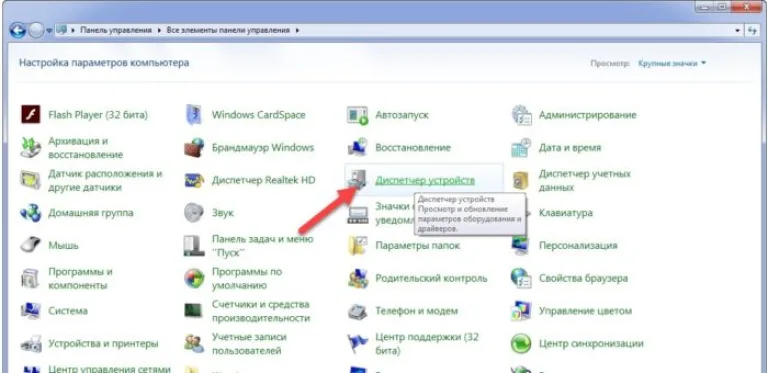768x373 pixels.
Task: Click the Устройства и принтеры icon
Action: point(30,344)
